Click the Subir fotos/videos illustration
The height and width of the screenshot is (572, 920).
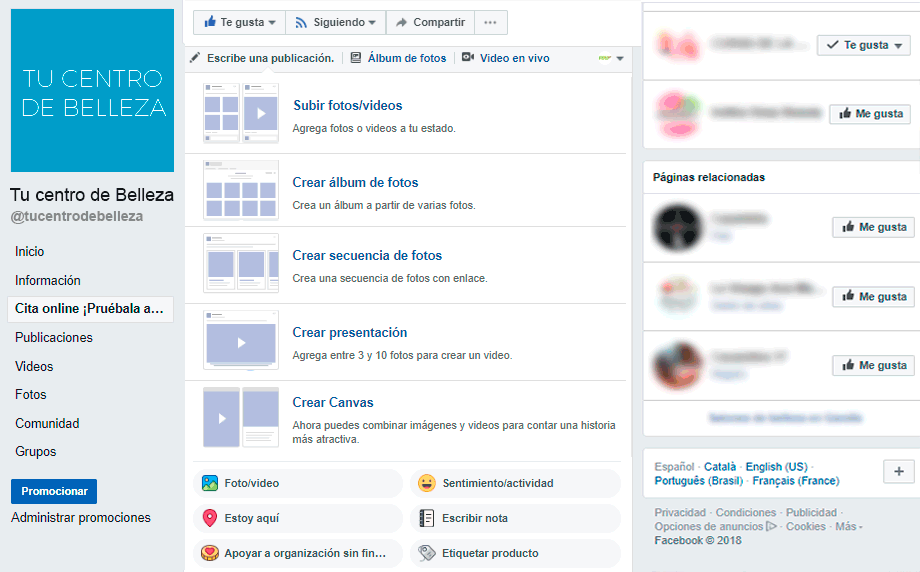click(241, 113)
